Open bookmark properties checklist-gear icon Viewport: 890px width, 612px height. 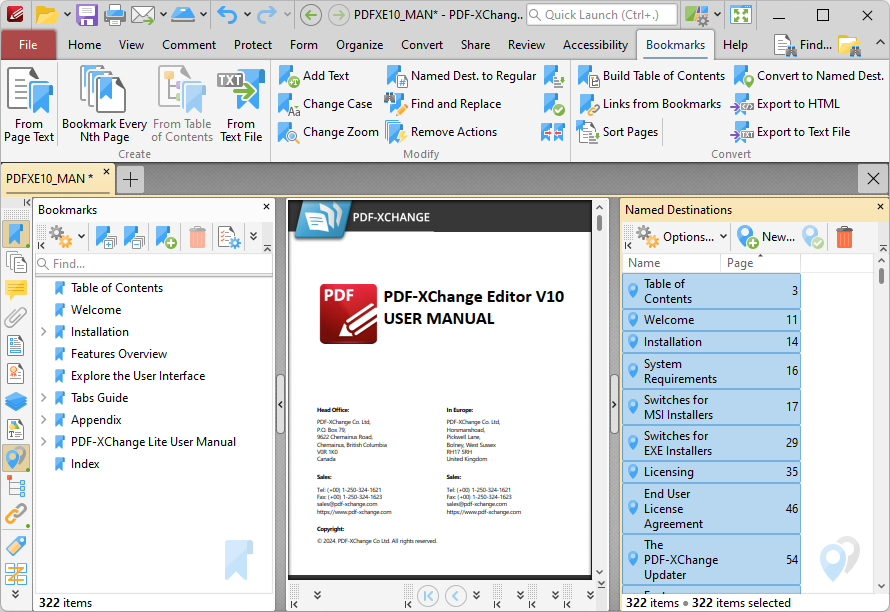(x=229, y=237)
